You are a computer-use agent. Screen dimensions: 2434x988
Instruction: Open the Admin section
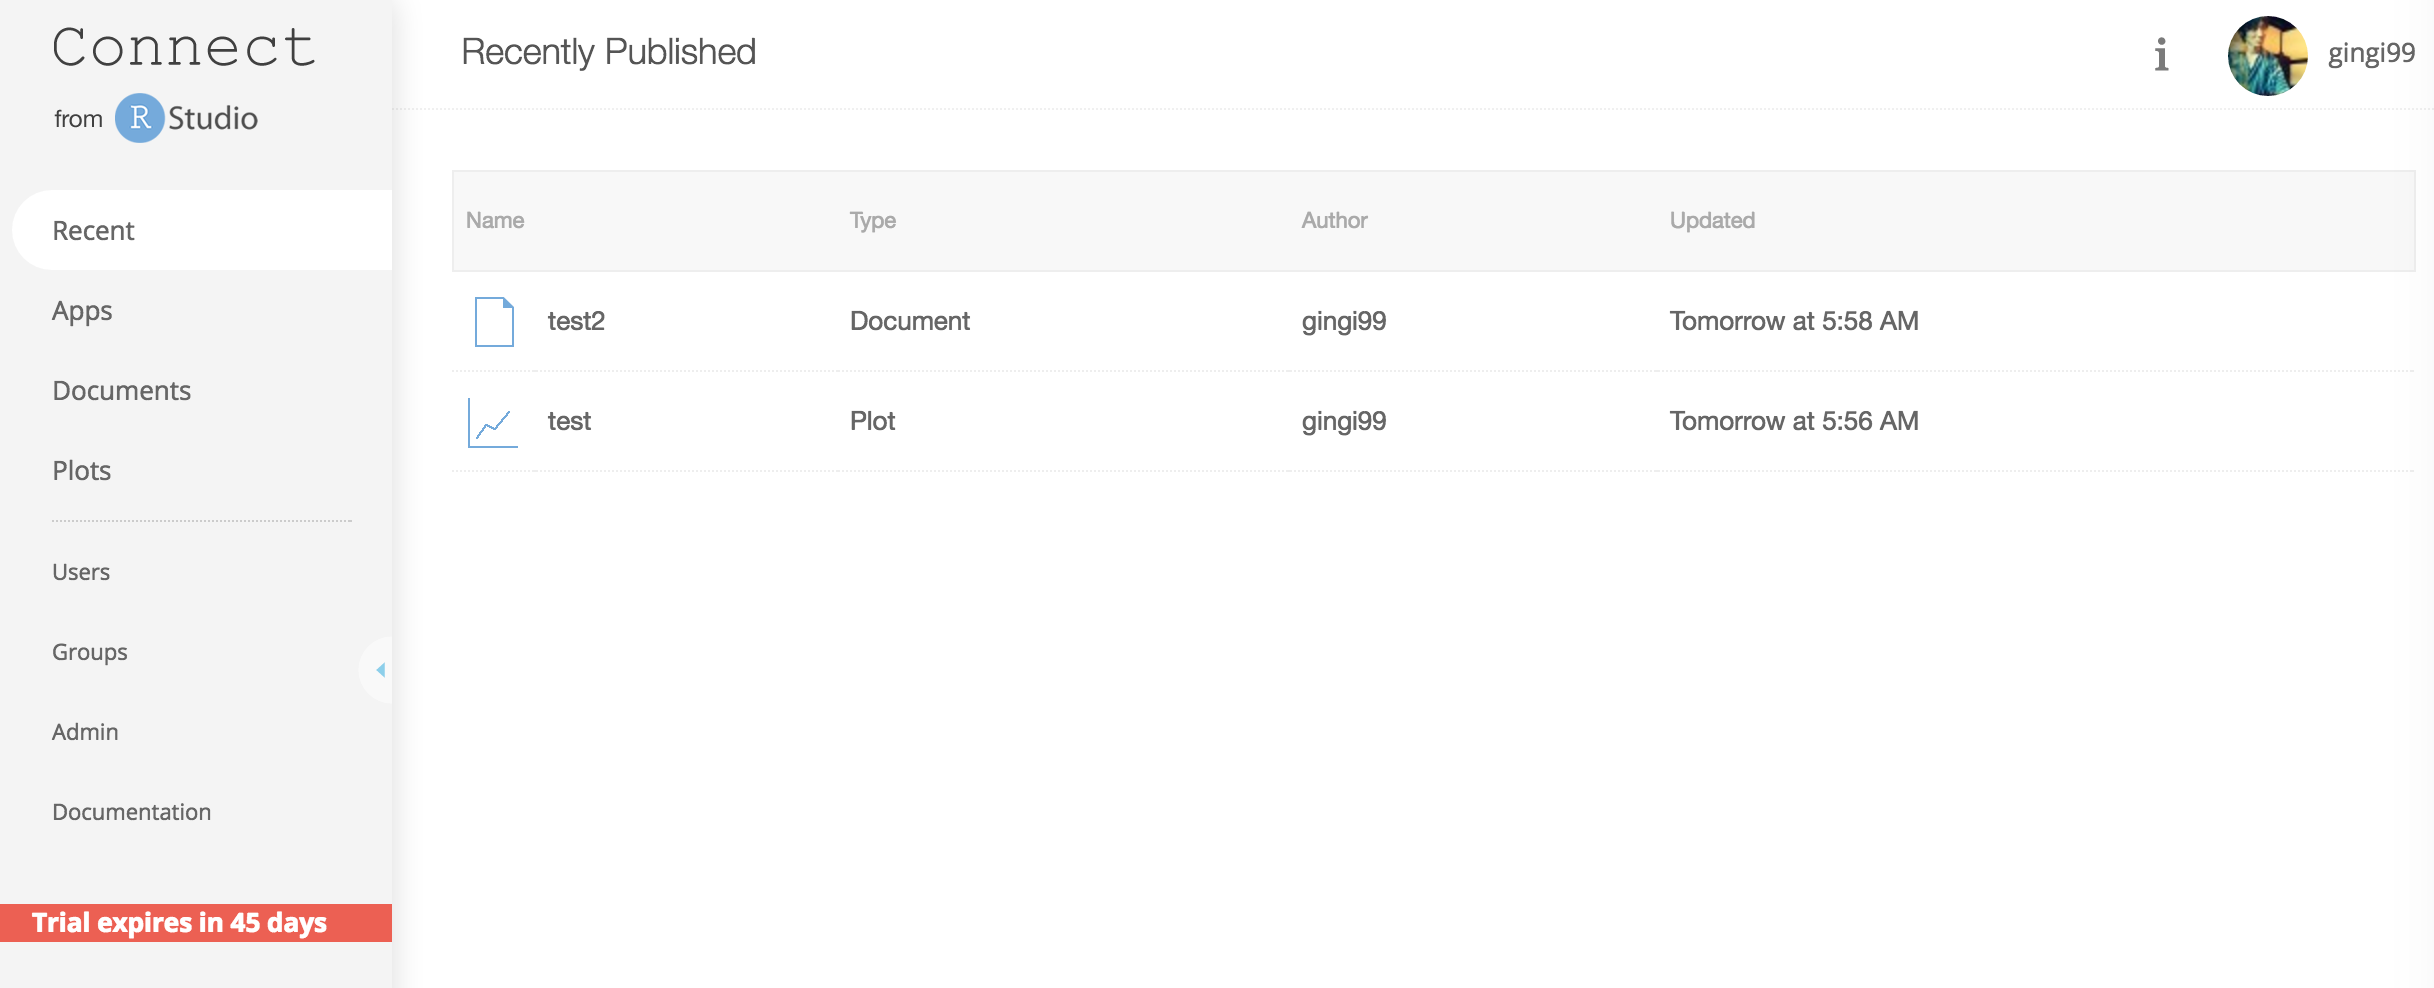click(84, 731)
